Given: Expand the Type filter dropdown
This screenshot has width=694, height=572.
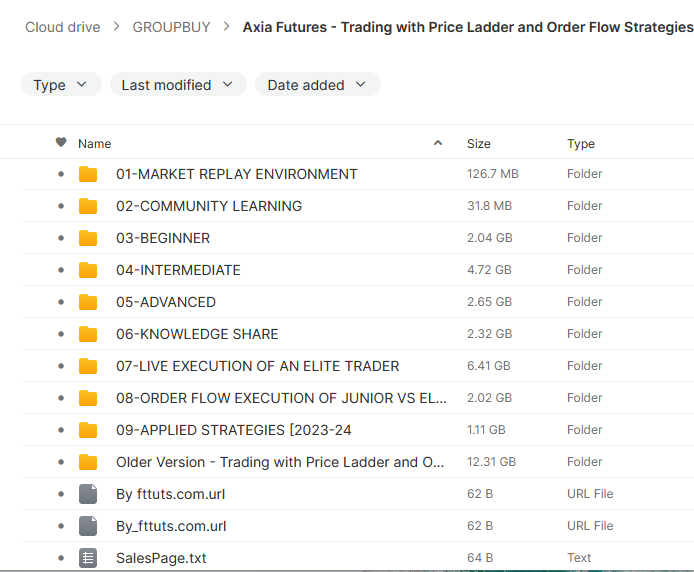Looking at the screenshot, I should click(62, 85).
